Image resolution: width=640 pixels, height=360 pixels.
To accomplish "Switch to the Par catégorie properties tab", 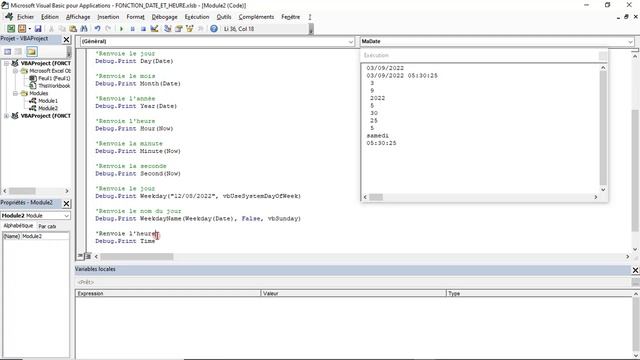I will pos(47,226).
